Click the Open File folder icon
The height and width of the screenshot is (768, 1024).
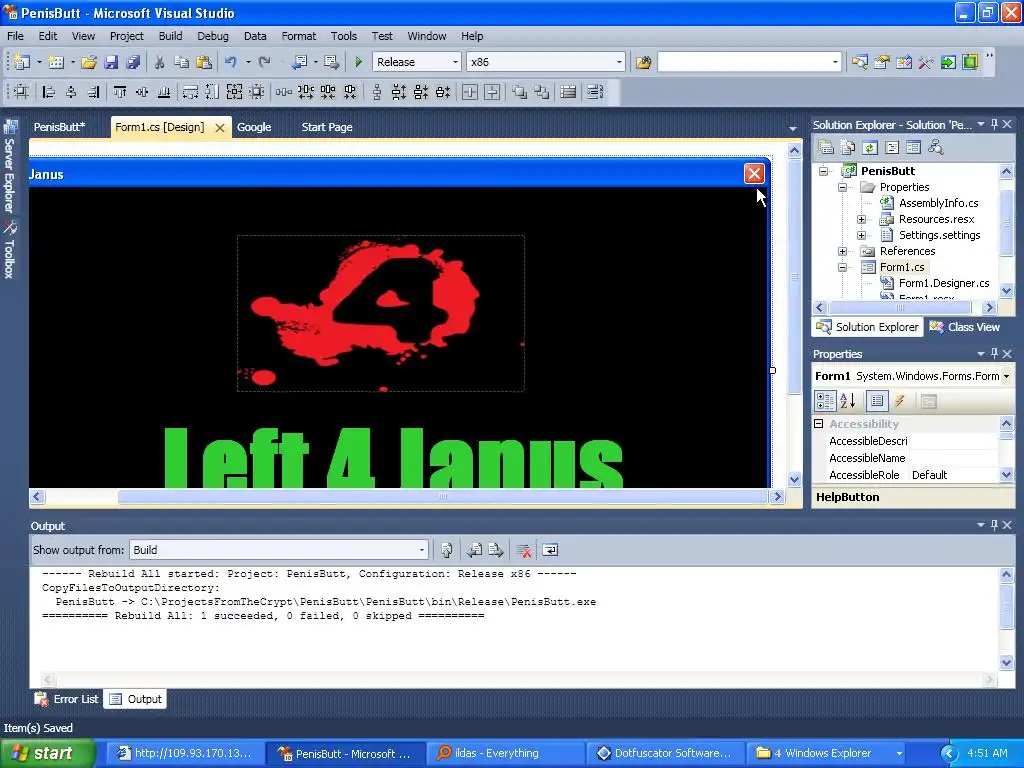point(89,62)
